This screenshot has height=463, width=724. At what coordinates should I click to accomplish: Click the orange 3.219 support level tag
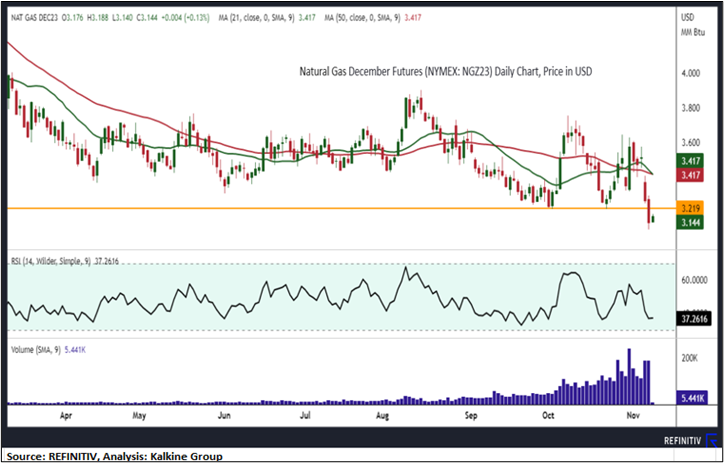[689, 208]
